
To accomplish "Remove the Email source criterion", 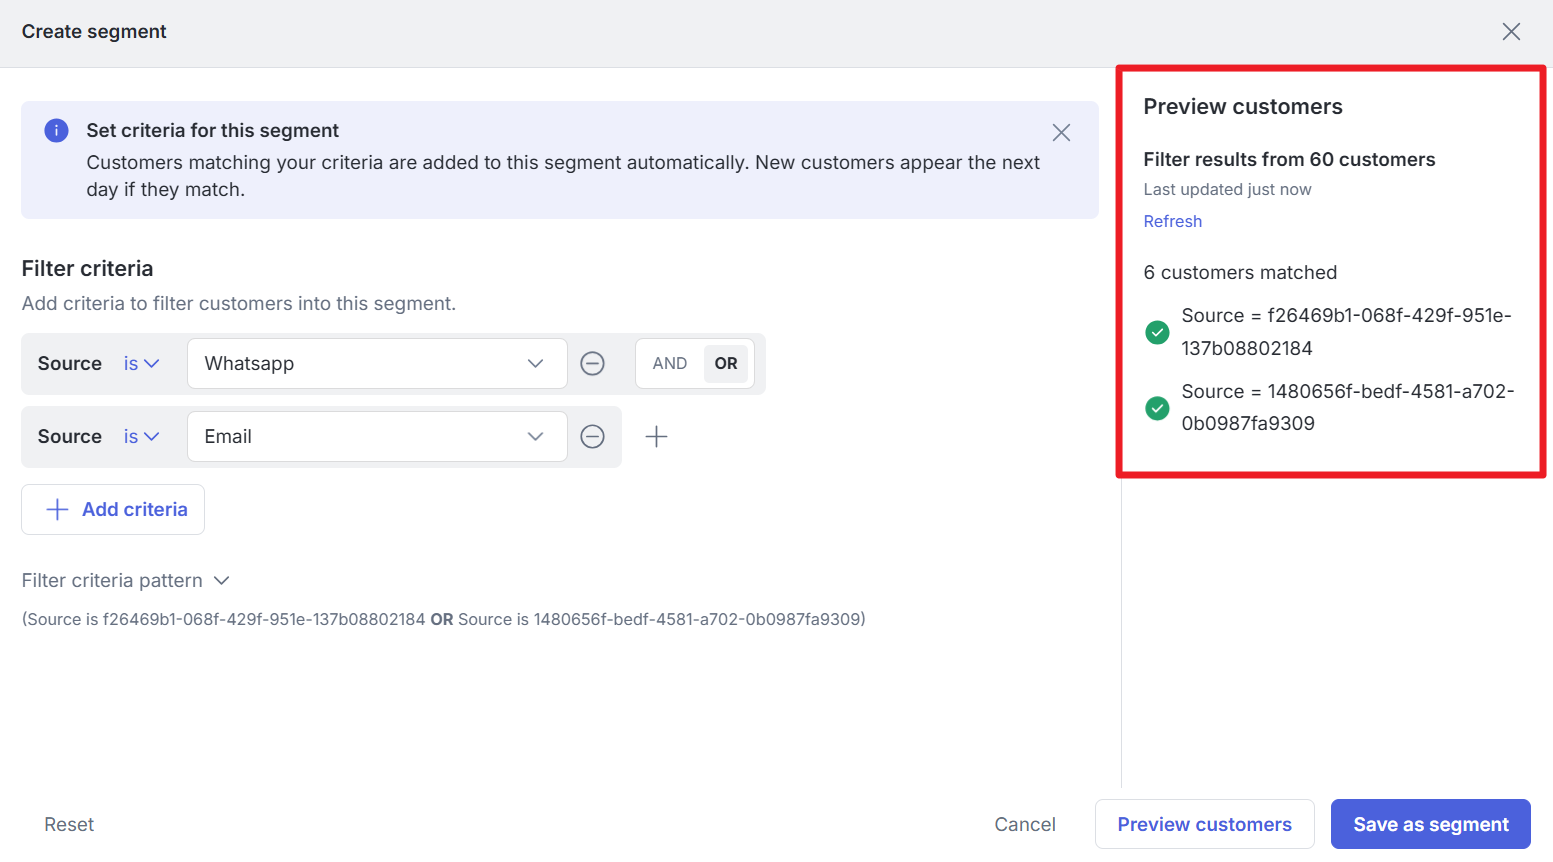I will 592,437.
